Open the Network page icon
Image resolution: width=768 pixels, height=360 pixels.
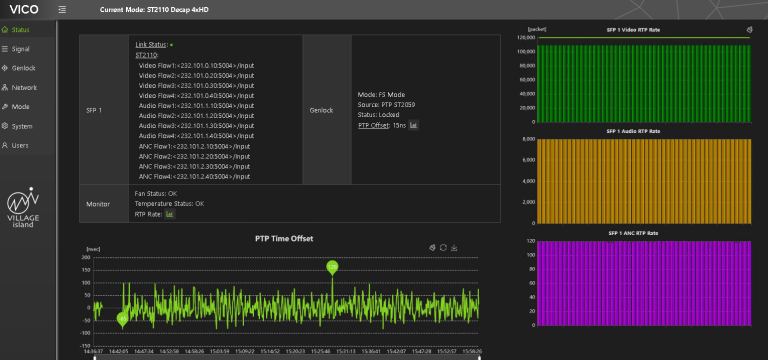tap(5, 88)
